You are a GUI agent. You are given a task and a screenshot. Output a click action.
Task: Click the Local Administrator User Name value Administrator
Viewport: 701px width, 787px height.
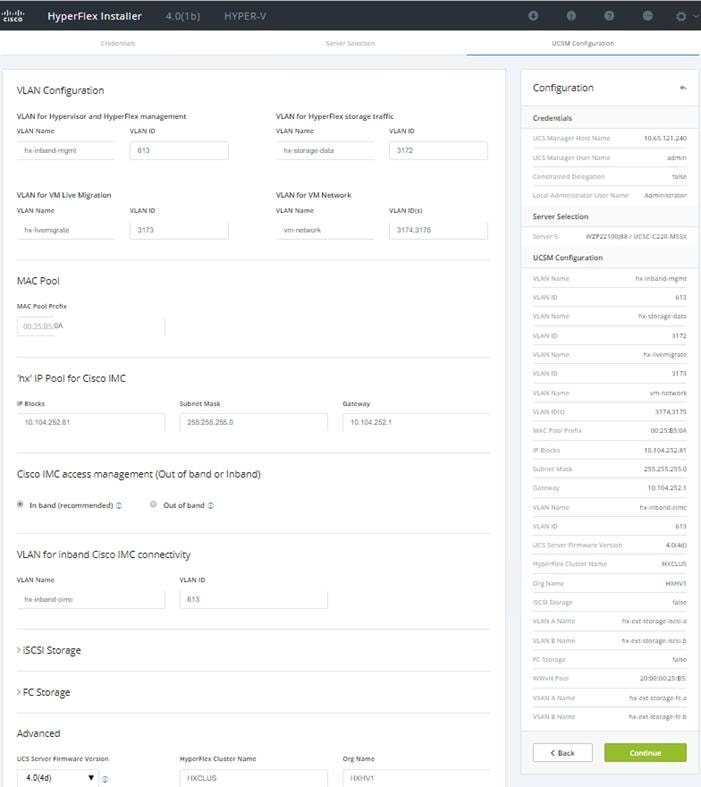pyautogui.click(x=665, y=195)
